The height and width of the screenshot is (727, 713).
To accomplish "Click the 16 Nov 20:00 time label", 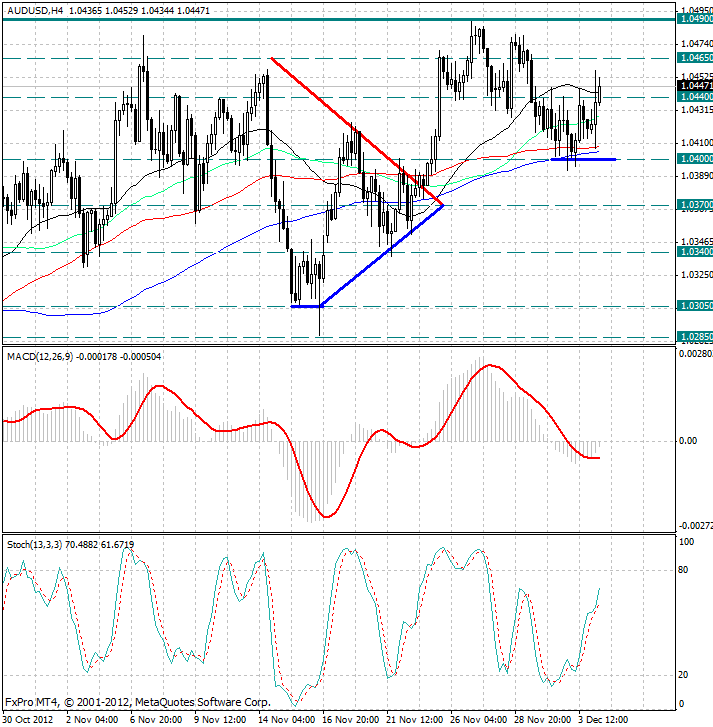I will pos(350,720).
